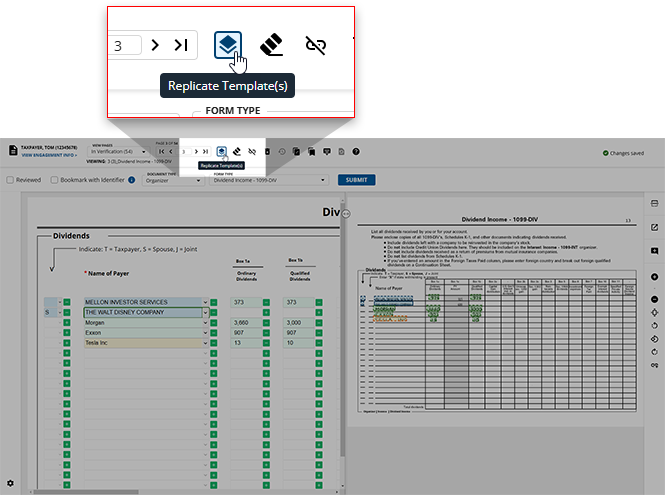Expand the MELLON INVESTOR SERVICES payer dropdown arrow
The width and height of the screenshot is (665, 495).
(205, 302)
